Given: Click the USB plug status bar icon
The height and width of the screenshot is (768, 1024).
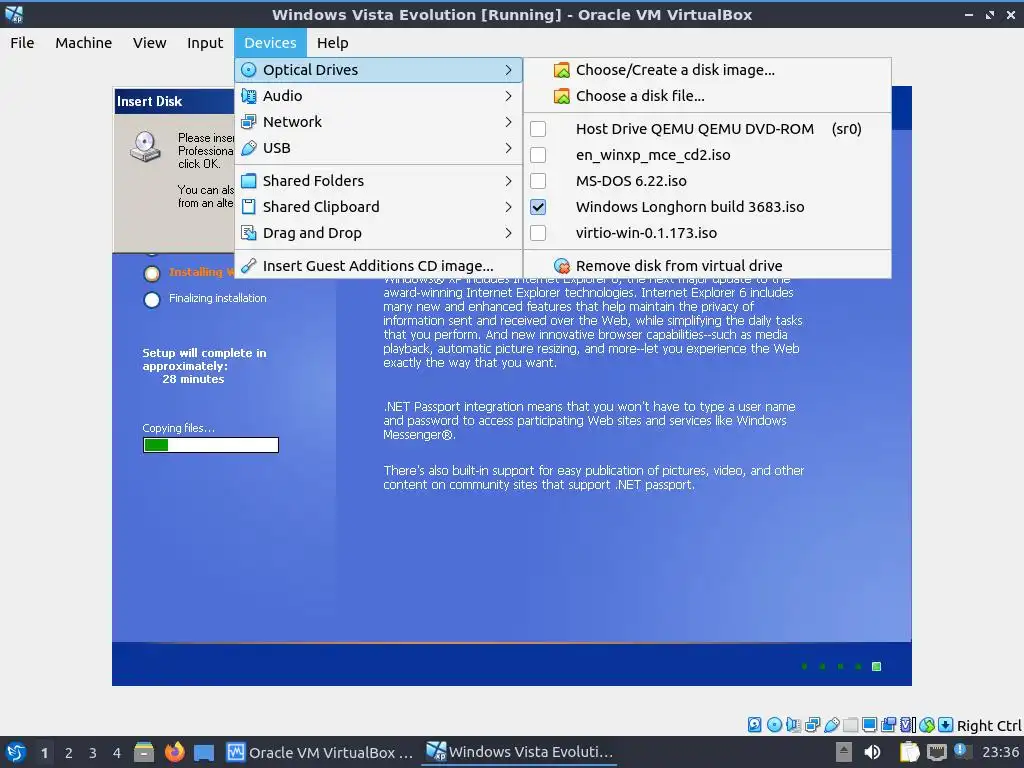Looking at the screenshot, I should click(831, 724).
